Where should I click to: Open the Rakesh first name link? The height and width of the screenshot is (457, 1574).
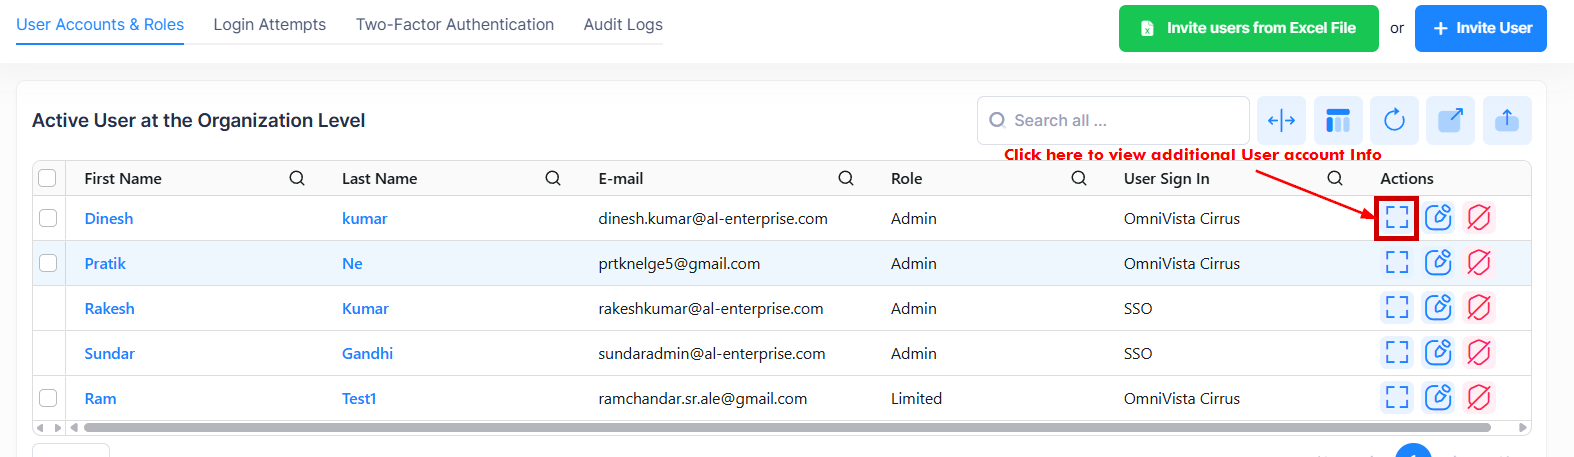109,308
